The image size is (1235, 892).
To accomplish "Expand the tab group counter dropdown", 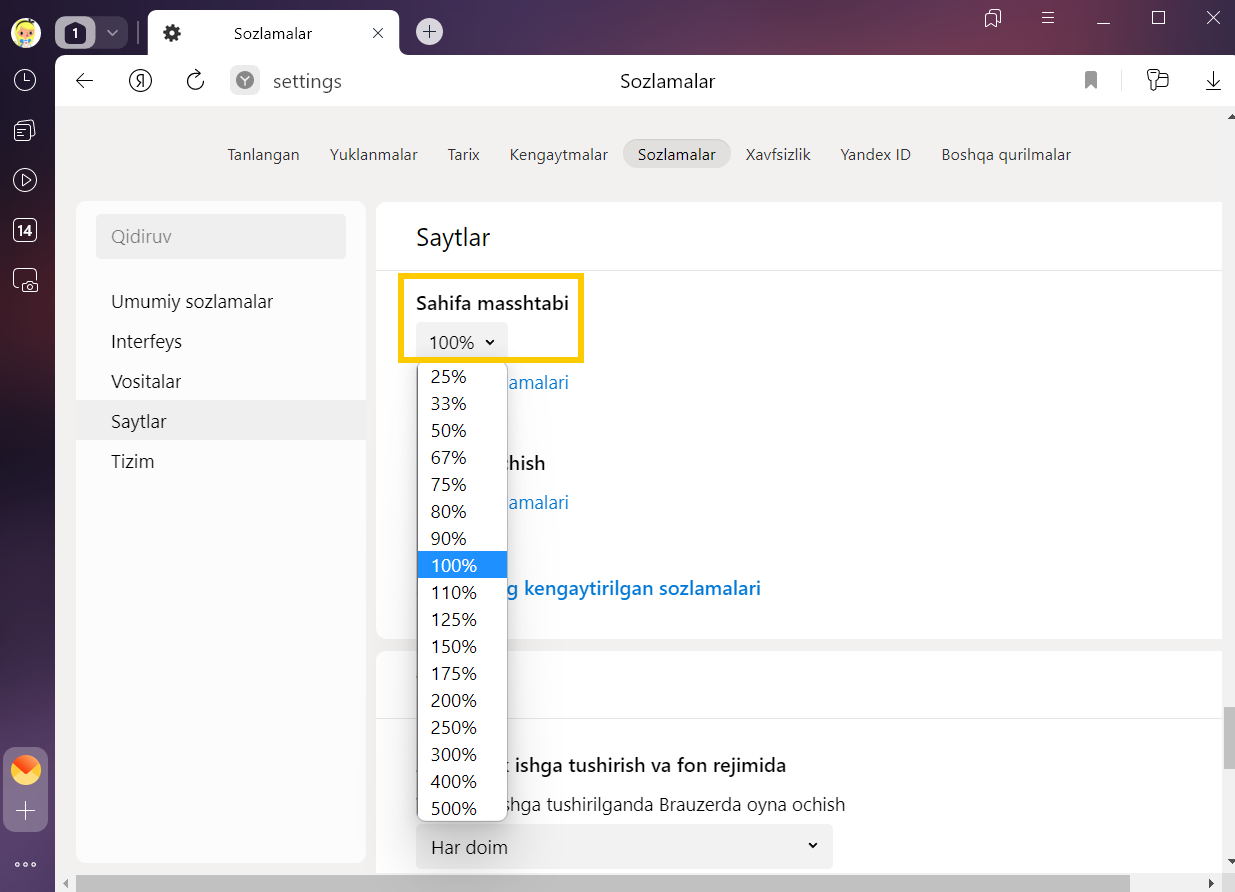I will [112, 33].
